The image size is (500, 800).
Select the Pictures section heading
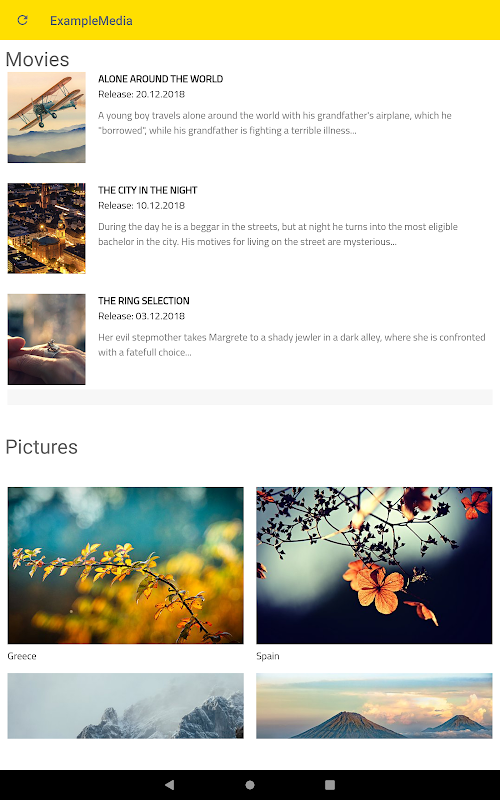coord(41,447)
